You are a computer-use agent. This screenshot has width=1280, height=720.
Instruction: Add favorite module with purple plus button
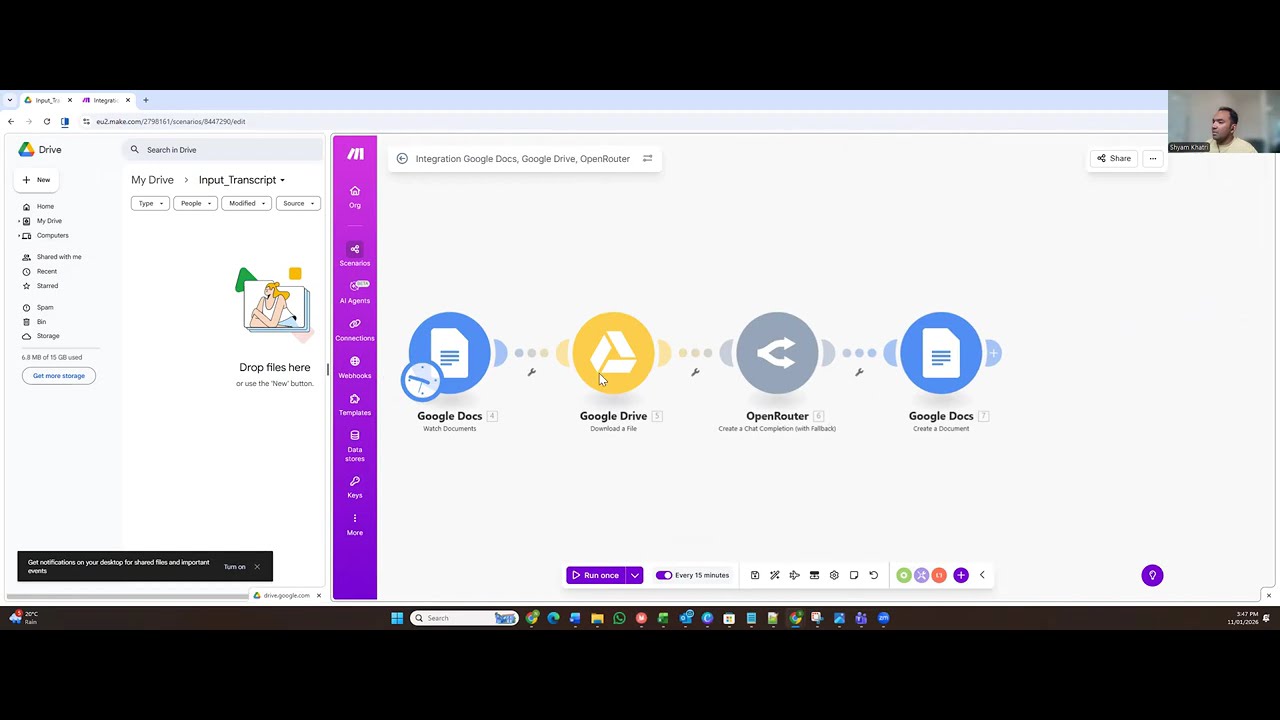click(x=961, y=575)
